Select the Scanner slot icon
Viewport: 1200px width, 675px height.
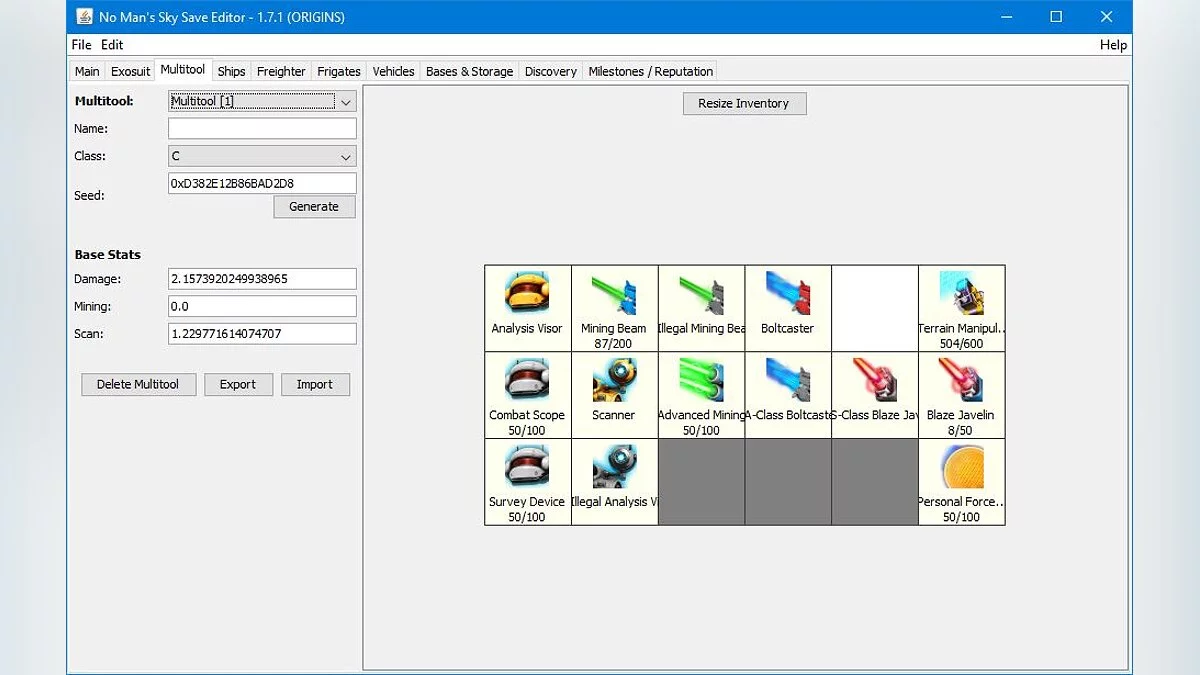pyautogui.click(x=614, y=381)
